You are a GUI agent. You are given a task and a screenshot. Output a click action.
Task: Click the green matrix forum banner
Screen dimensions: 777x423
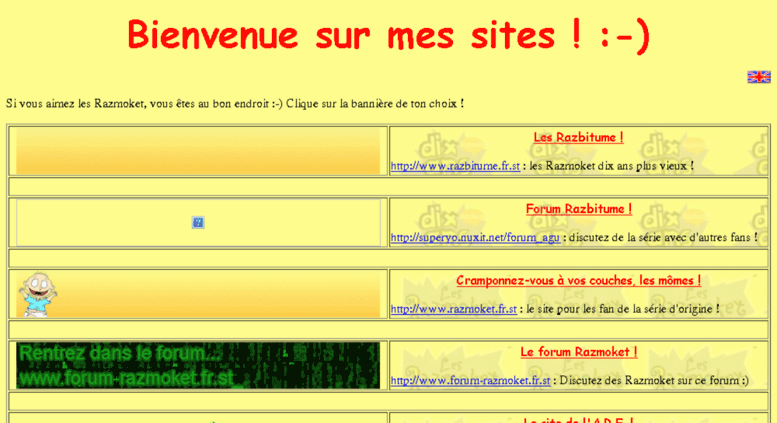(198, 366)
